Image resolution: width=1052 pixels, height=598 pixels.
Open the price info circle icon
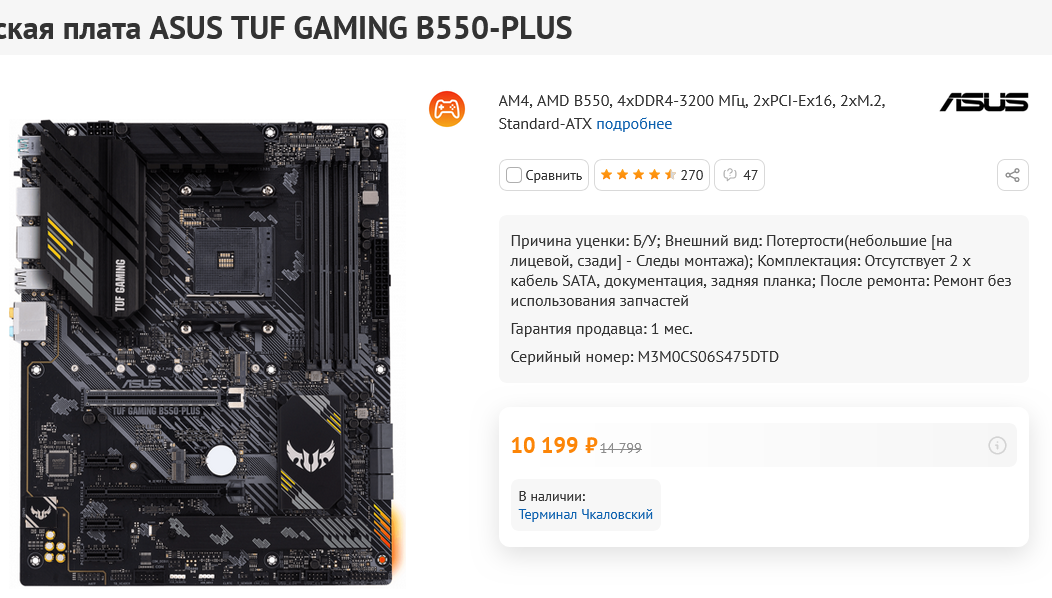pyautogui.click(x=997, y=445)
